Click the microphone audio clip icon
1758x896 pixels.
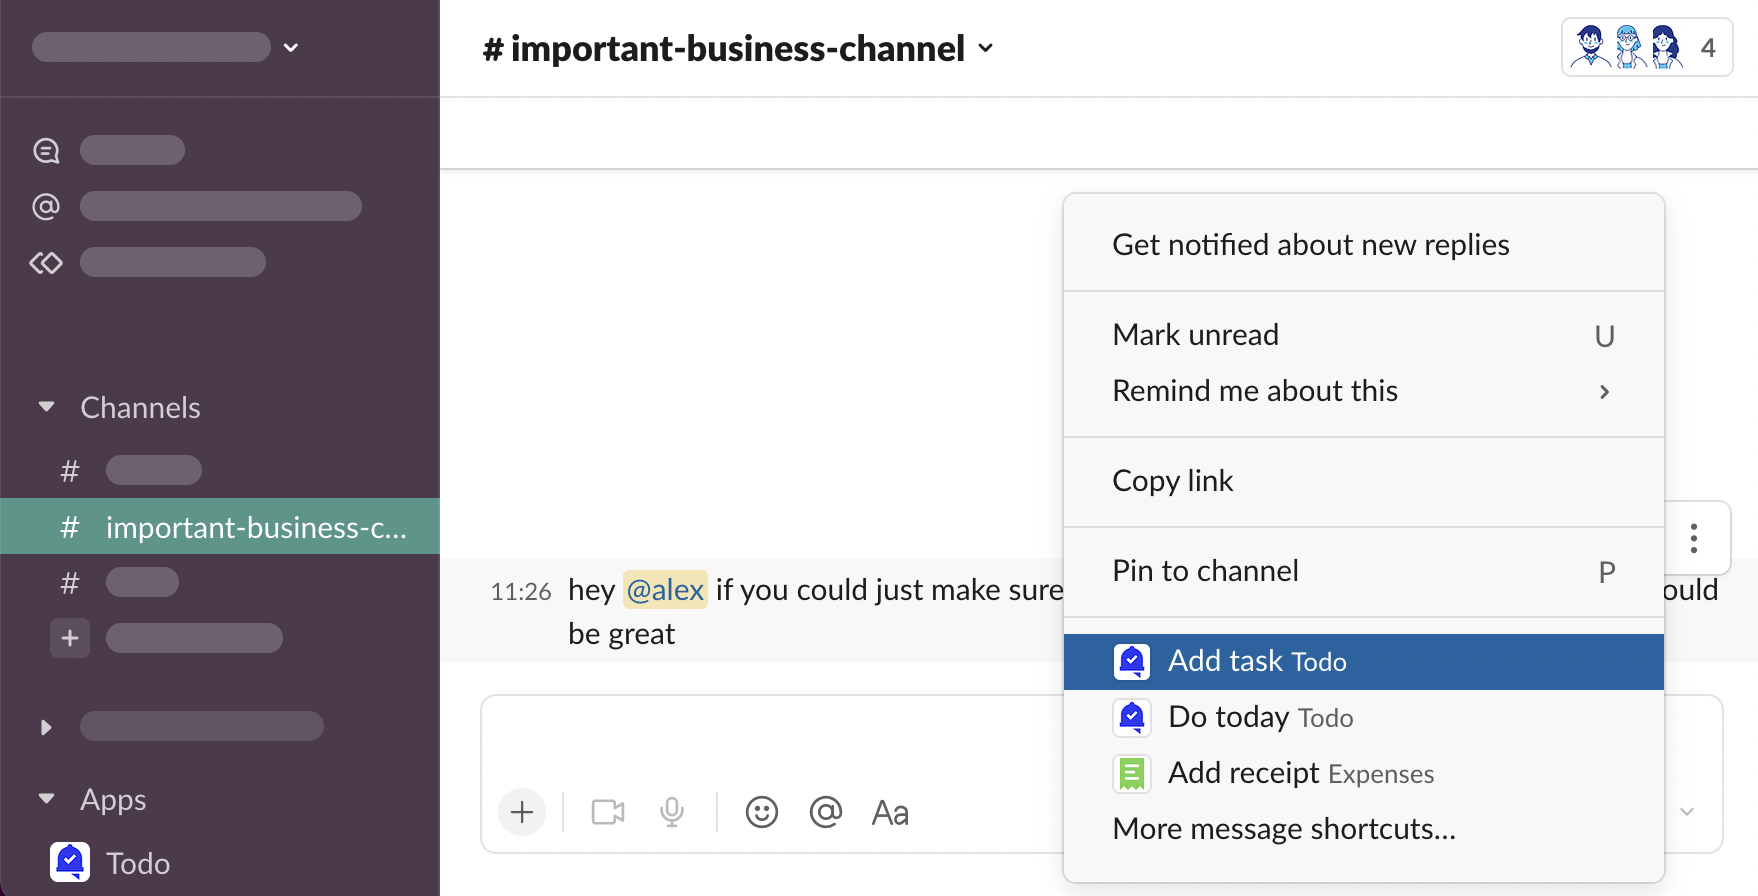(x=672, y=812)
